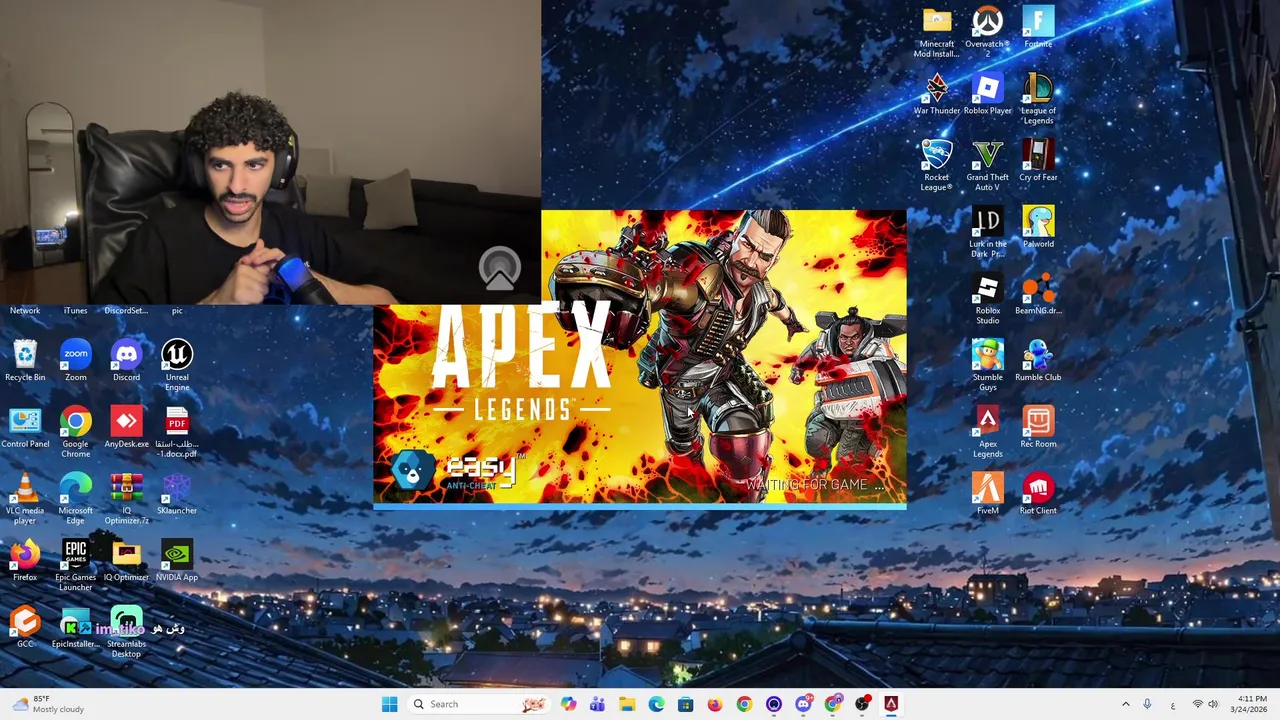
Task: Select the League of Legends icon
Action: click(1038, 99)
